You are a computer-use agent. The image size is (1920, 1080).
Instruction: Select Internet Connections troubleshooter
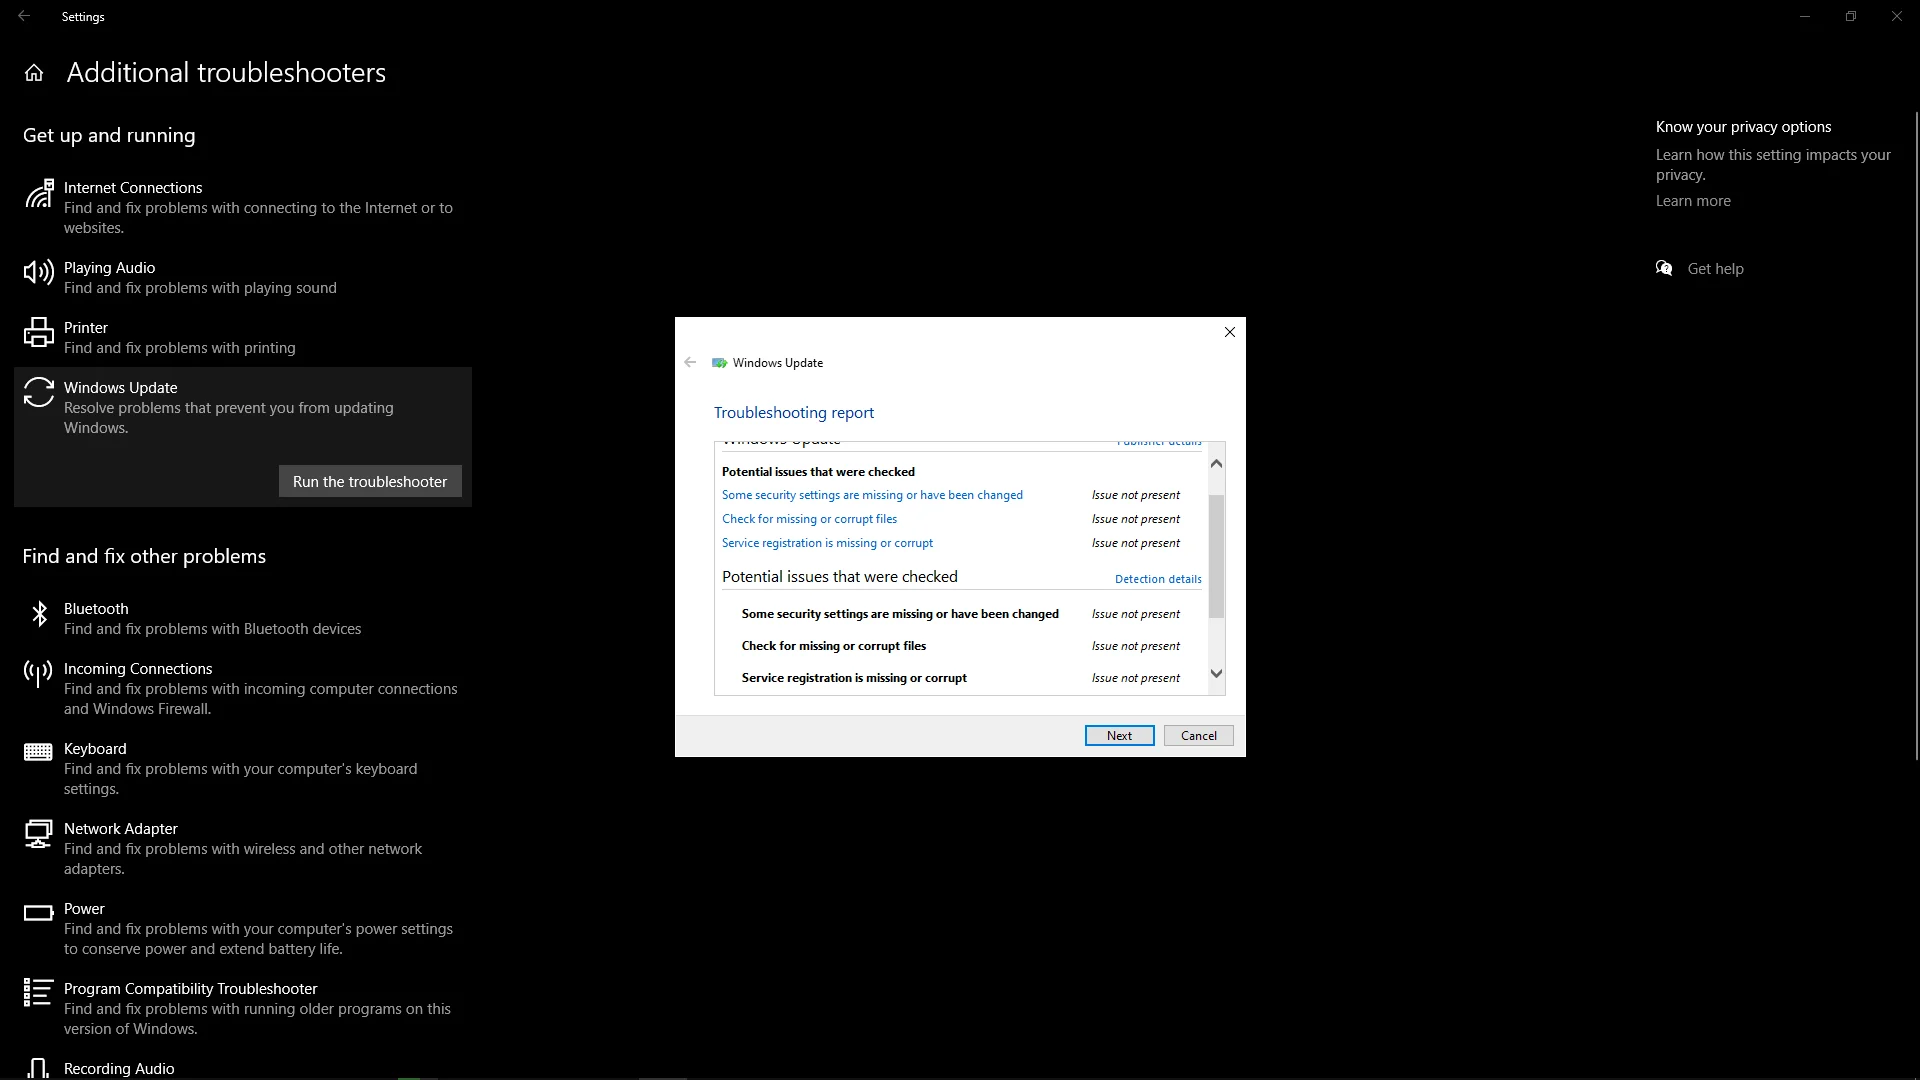click(x=243, y=207)
